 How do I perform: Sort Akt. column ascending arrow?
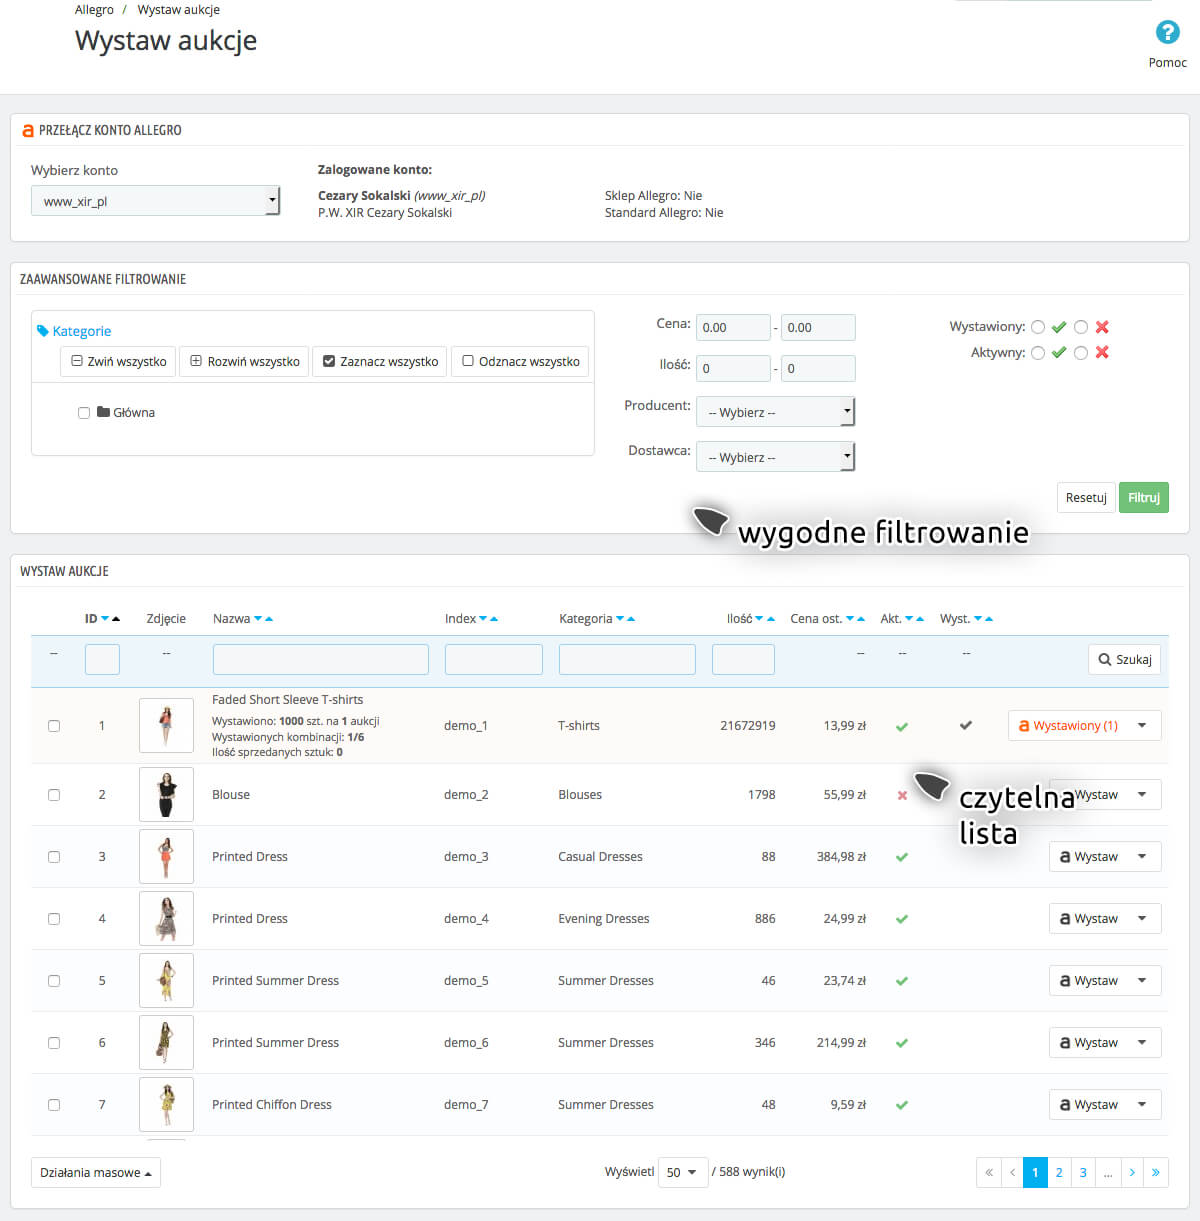920,619
